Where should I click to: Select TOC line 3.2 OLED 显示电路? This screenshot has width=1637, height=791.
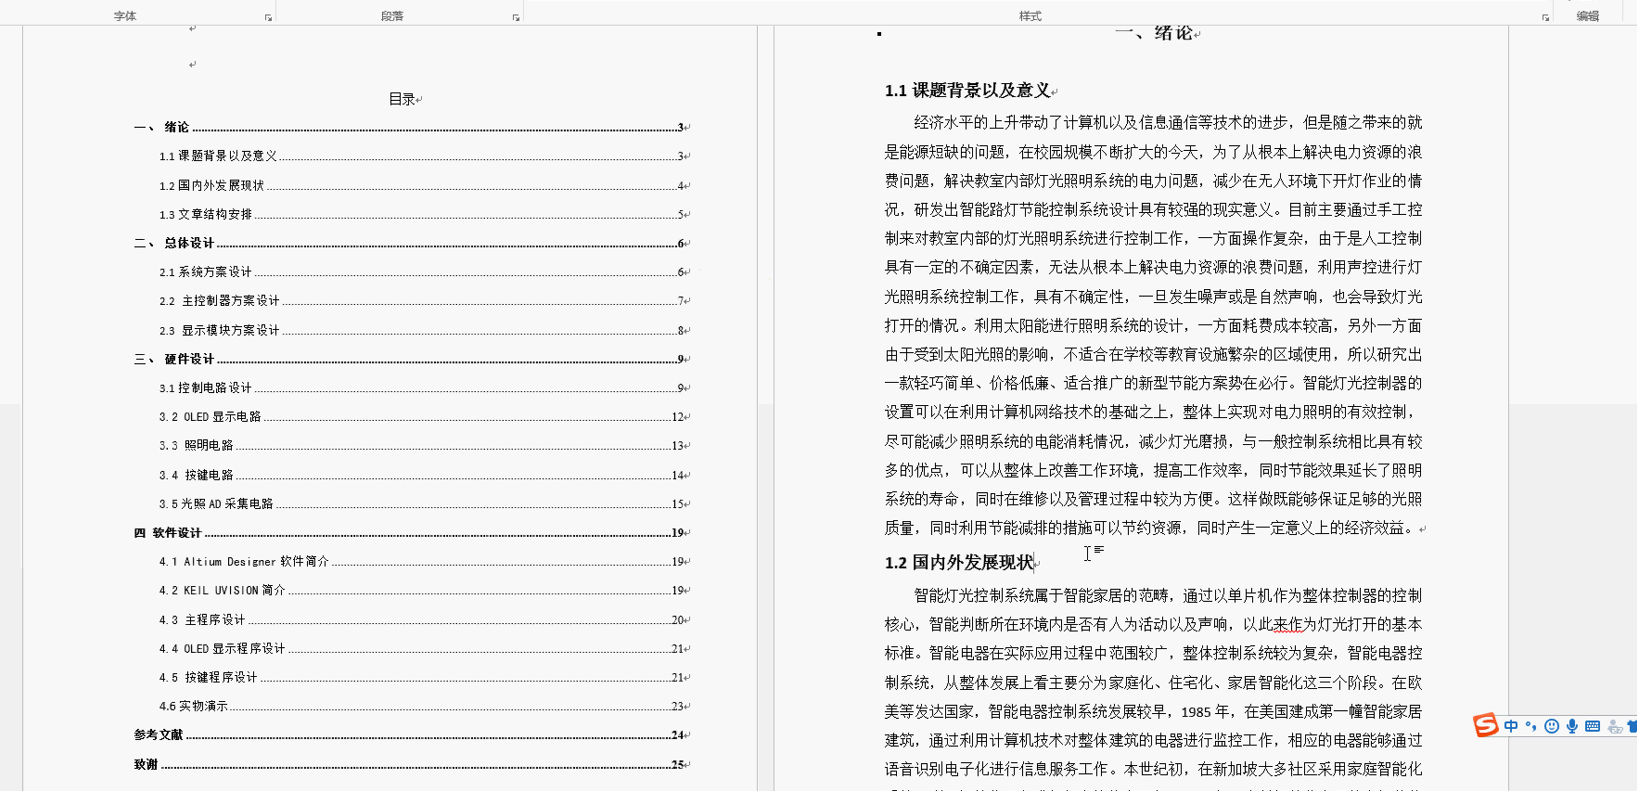point(424,417)
